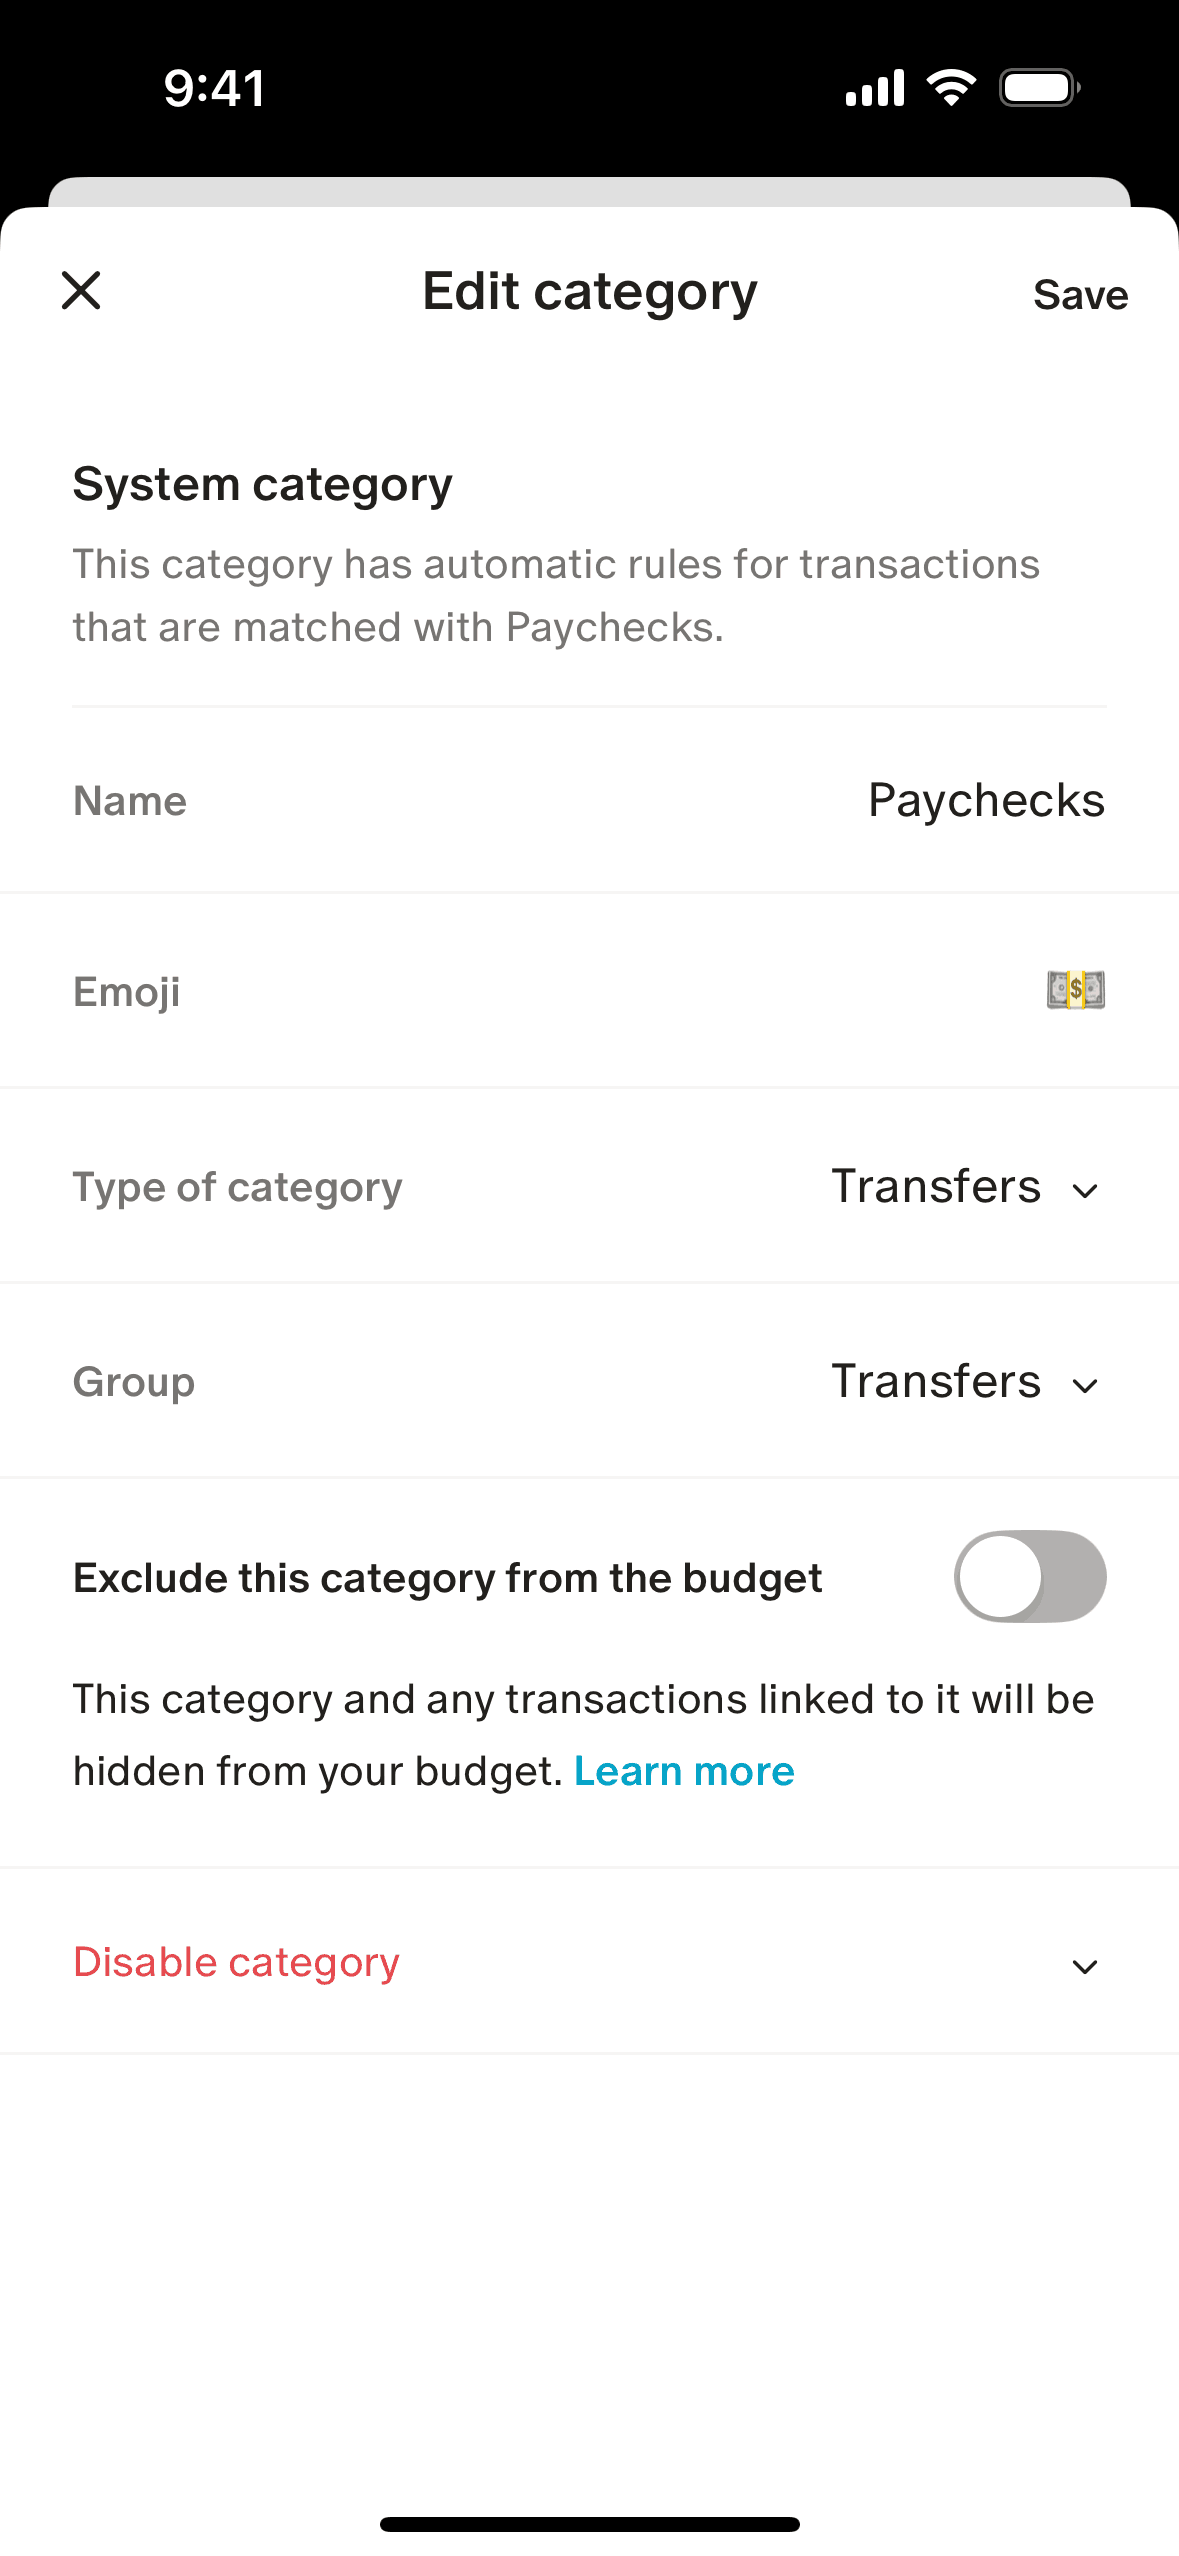The width and height of the screenshot is (1179, 2556).
Task: Tap the Edit category title
Action: (x=589, y=292)
